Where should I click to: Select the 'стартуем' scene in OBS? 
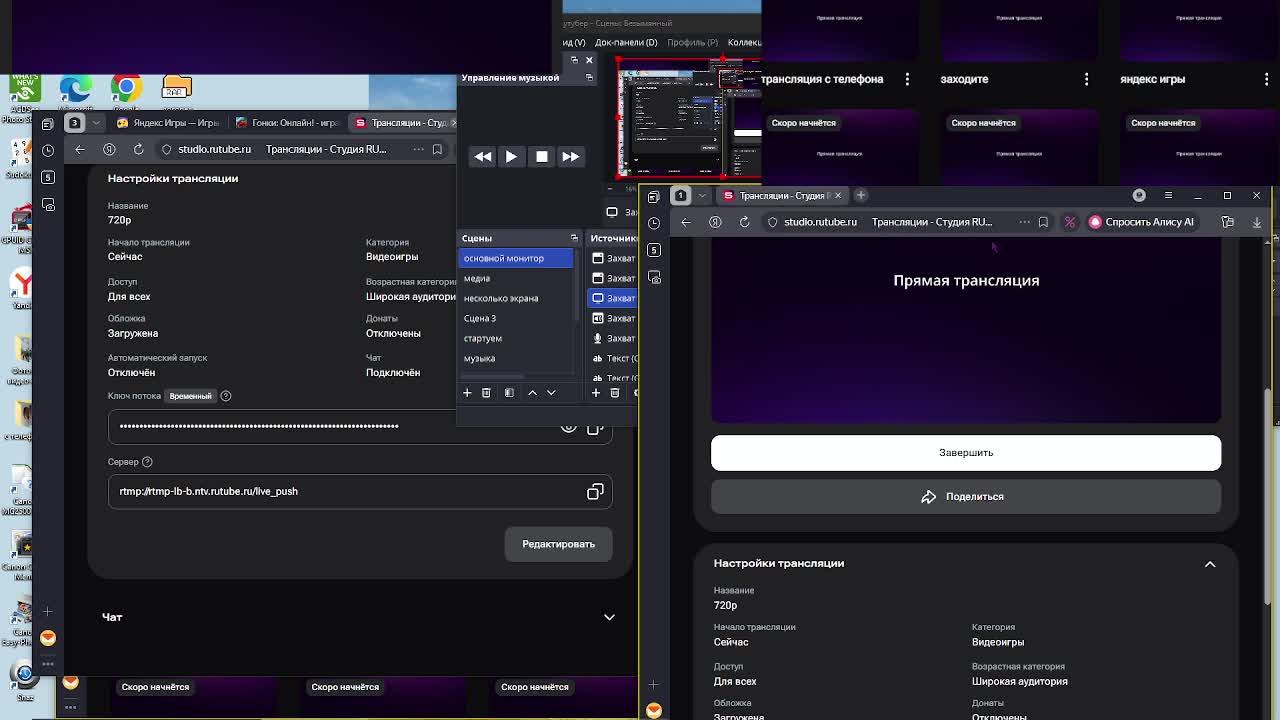(516, 338)
